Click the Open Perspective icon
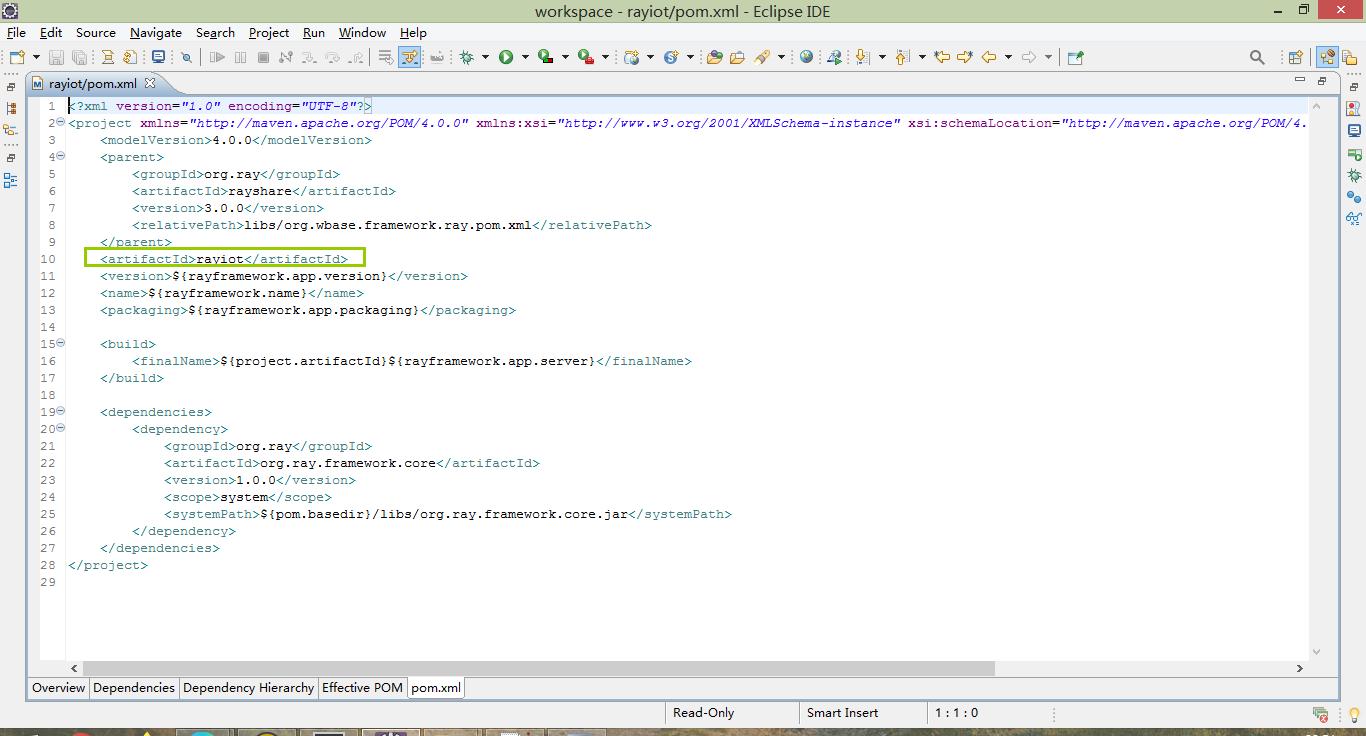This screenshot has width=1366, height=736. point(1295,57)
